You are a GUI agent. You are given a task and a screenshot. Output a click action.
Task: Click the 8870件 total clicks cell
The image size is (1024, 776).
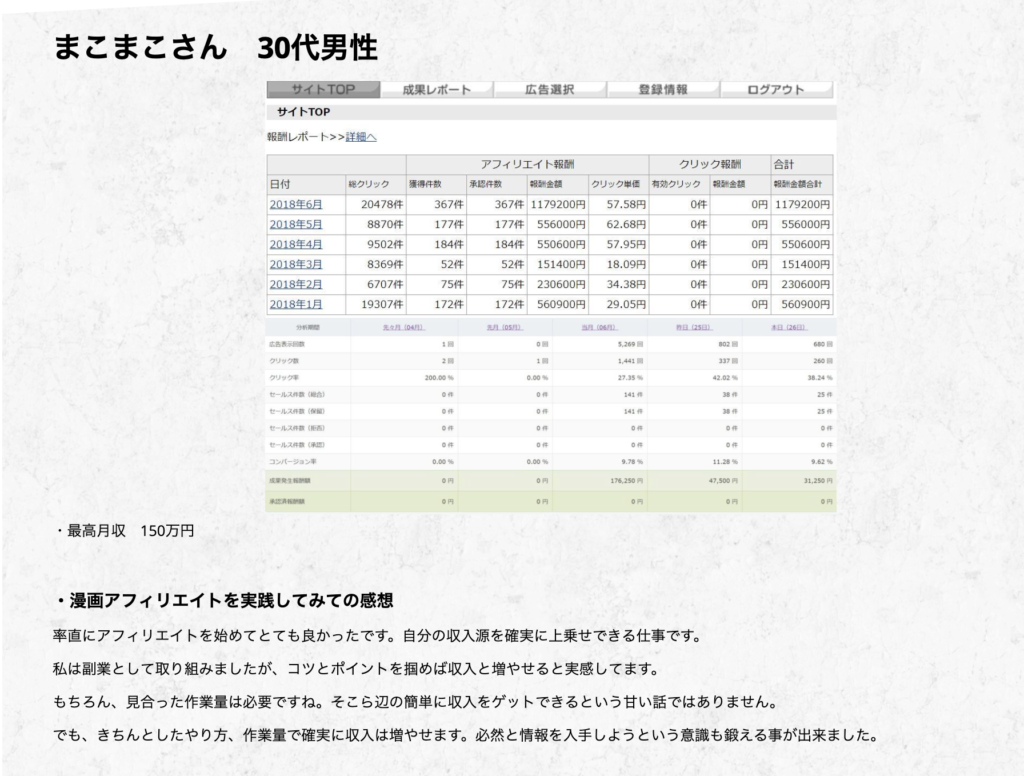click(376, 224)
